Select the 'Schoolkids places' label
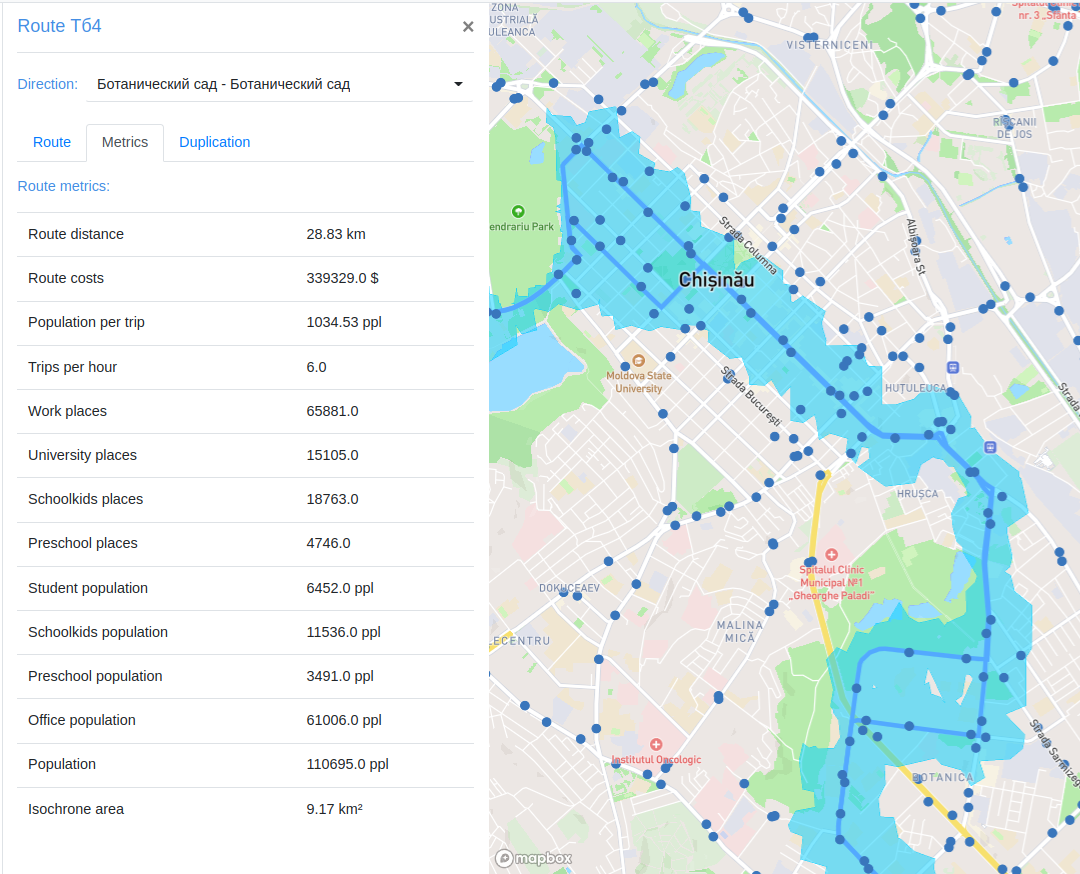Screen dimensions: 1080x874 pyautogui.click(x=85, y=499)
